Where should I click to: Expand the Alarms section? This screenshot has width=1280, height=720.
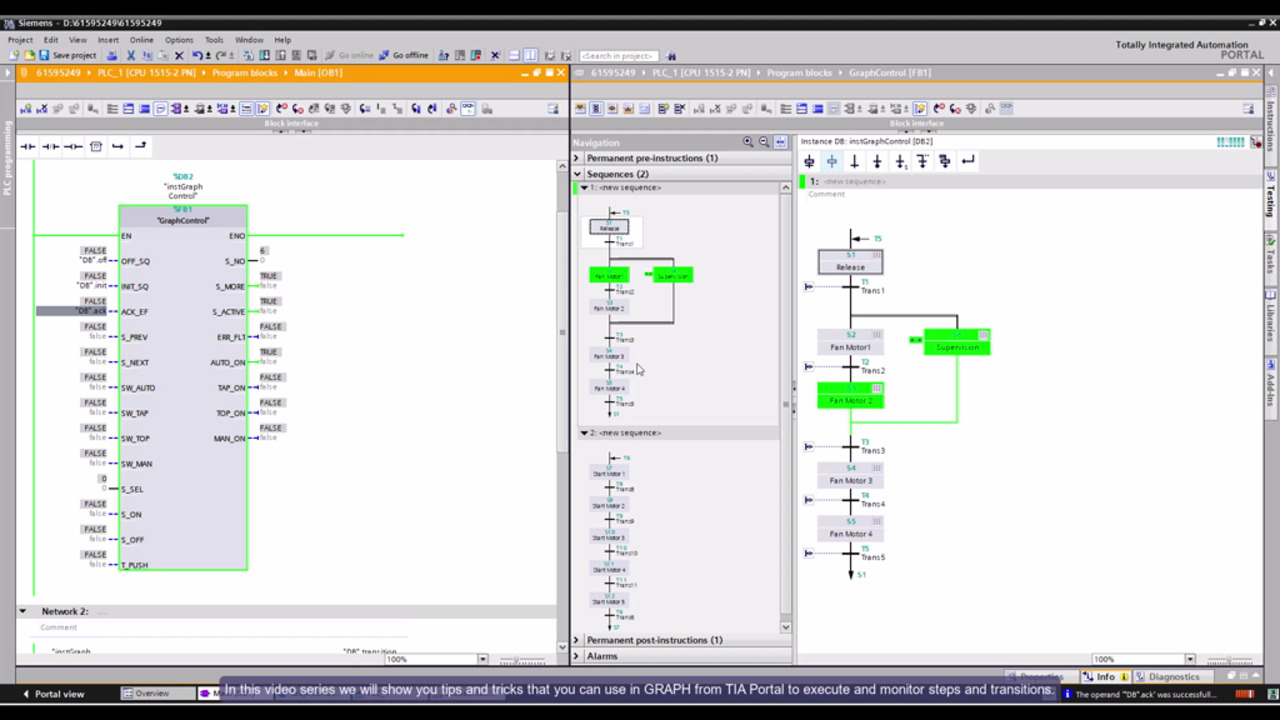click(x=577, y=656)
